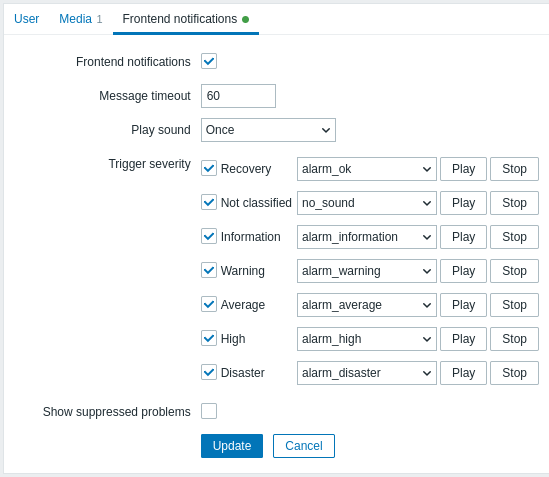Open the Play sound dropdown

click(x=268, y=130)
